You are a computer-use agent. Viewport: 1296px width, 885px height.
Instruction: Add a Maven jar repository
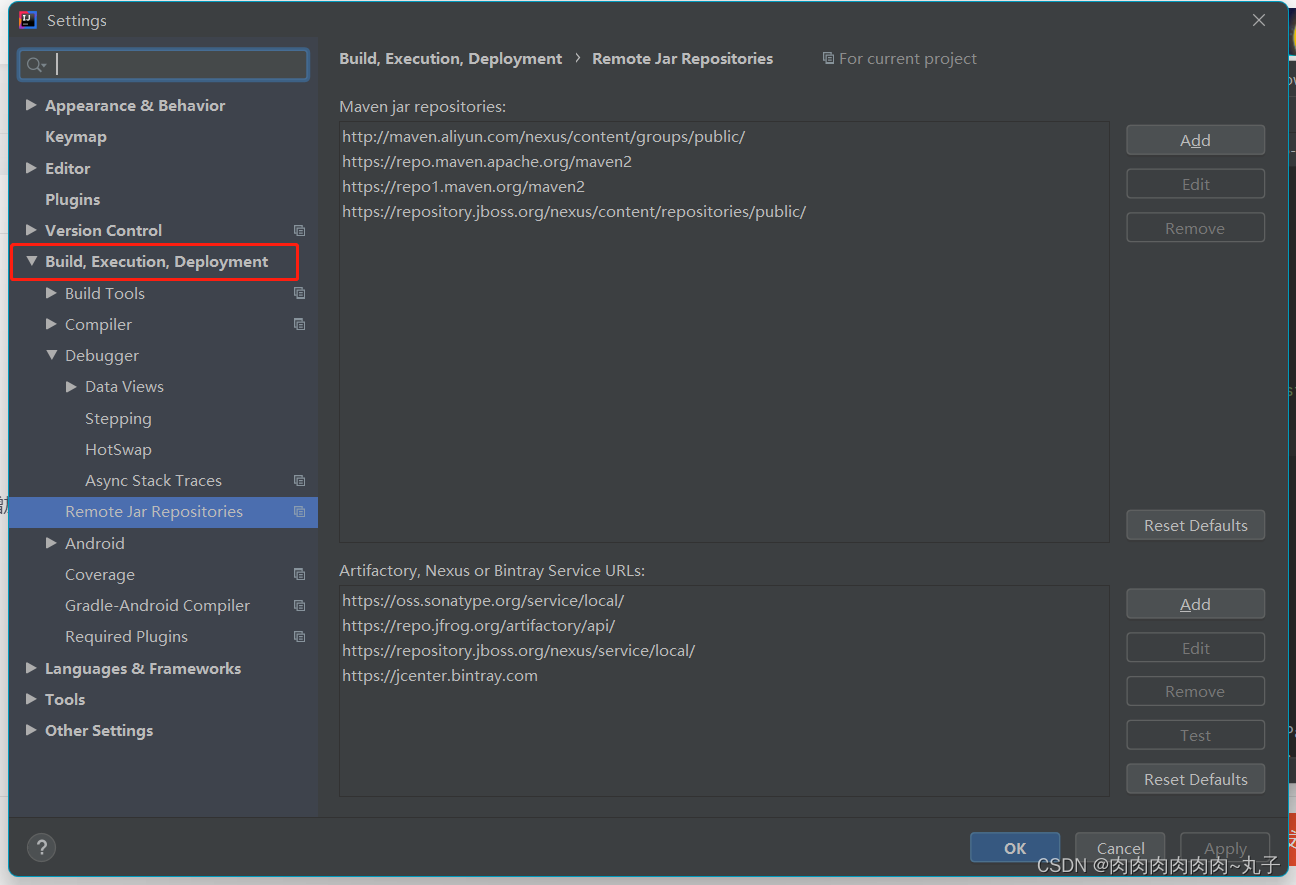1195,140
